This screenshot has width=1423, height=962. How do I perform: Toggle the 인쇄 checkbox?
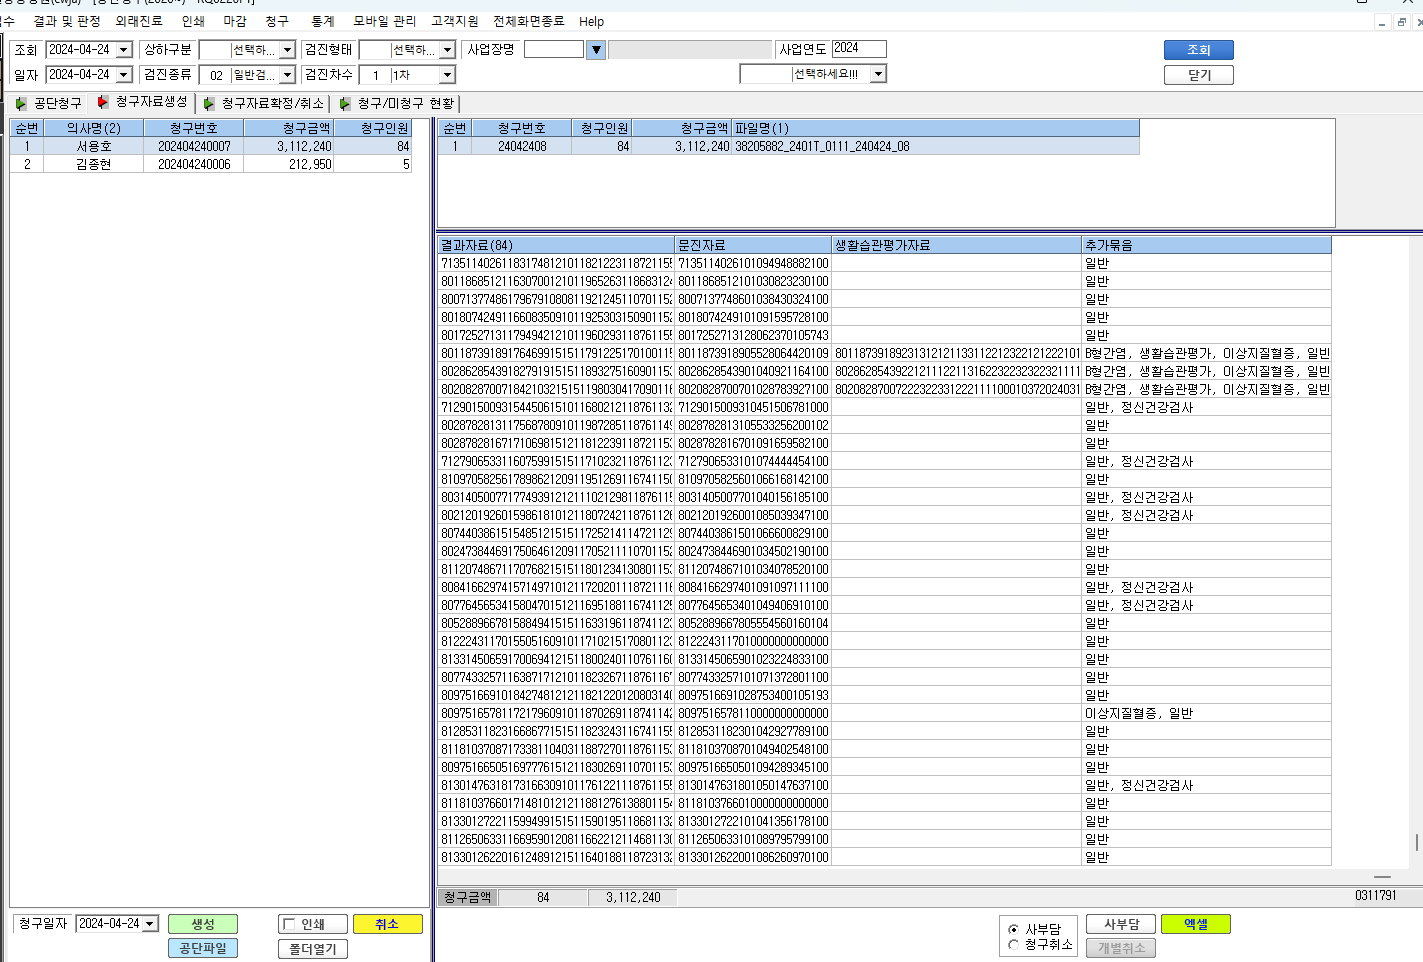[x=290, y=924]
